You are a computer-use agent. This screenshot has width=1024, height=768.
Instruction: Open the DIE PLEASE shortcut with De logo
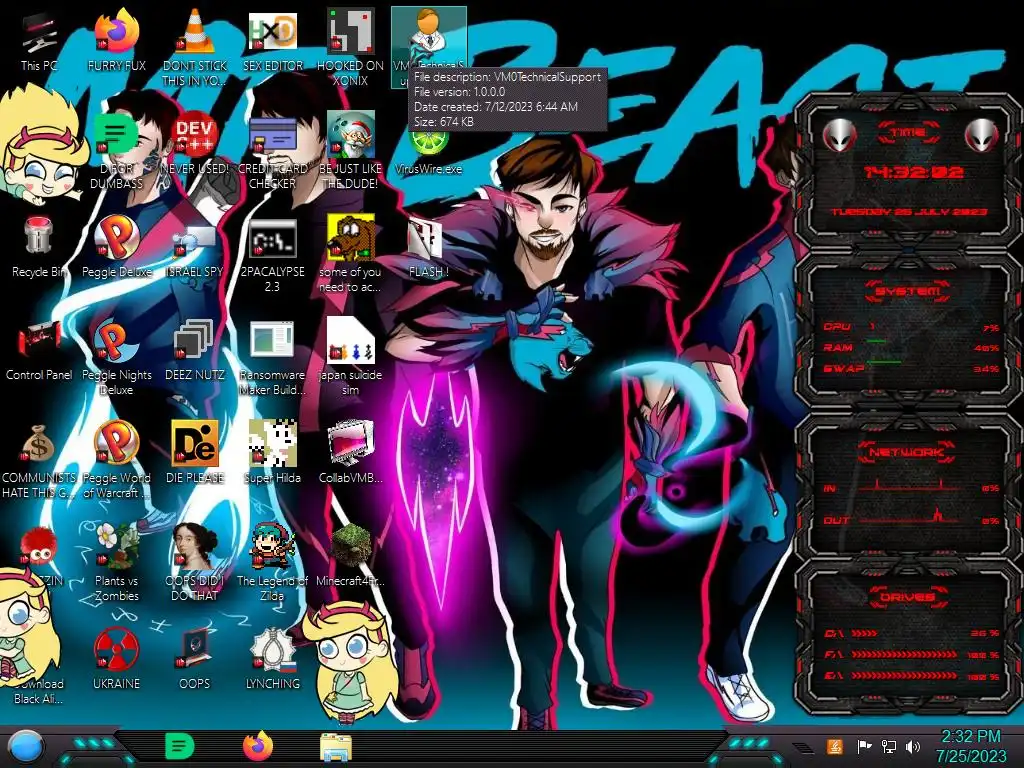click(x=195, y=452)
